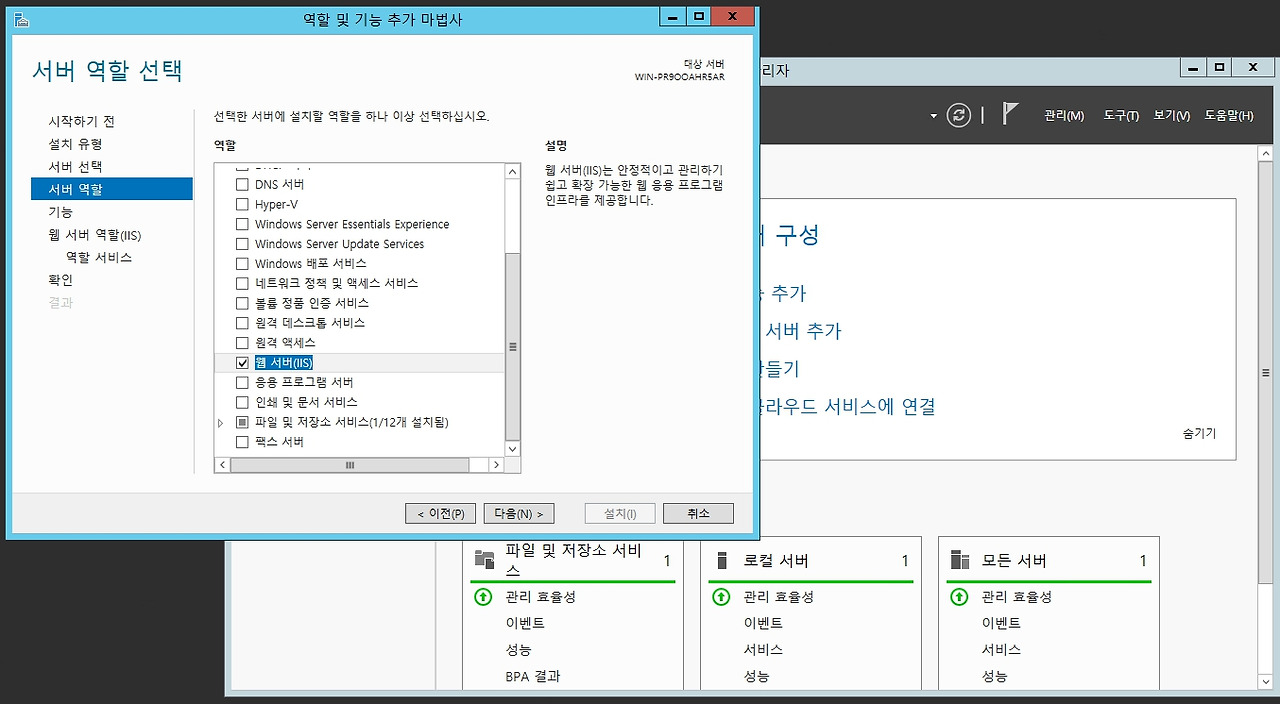Expand the 파일 및 저장소 서비스 tree node
1280x704 pixels.
(221, 423)
